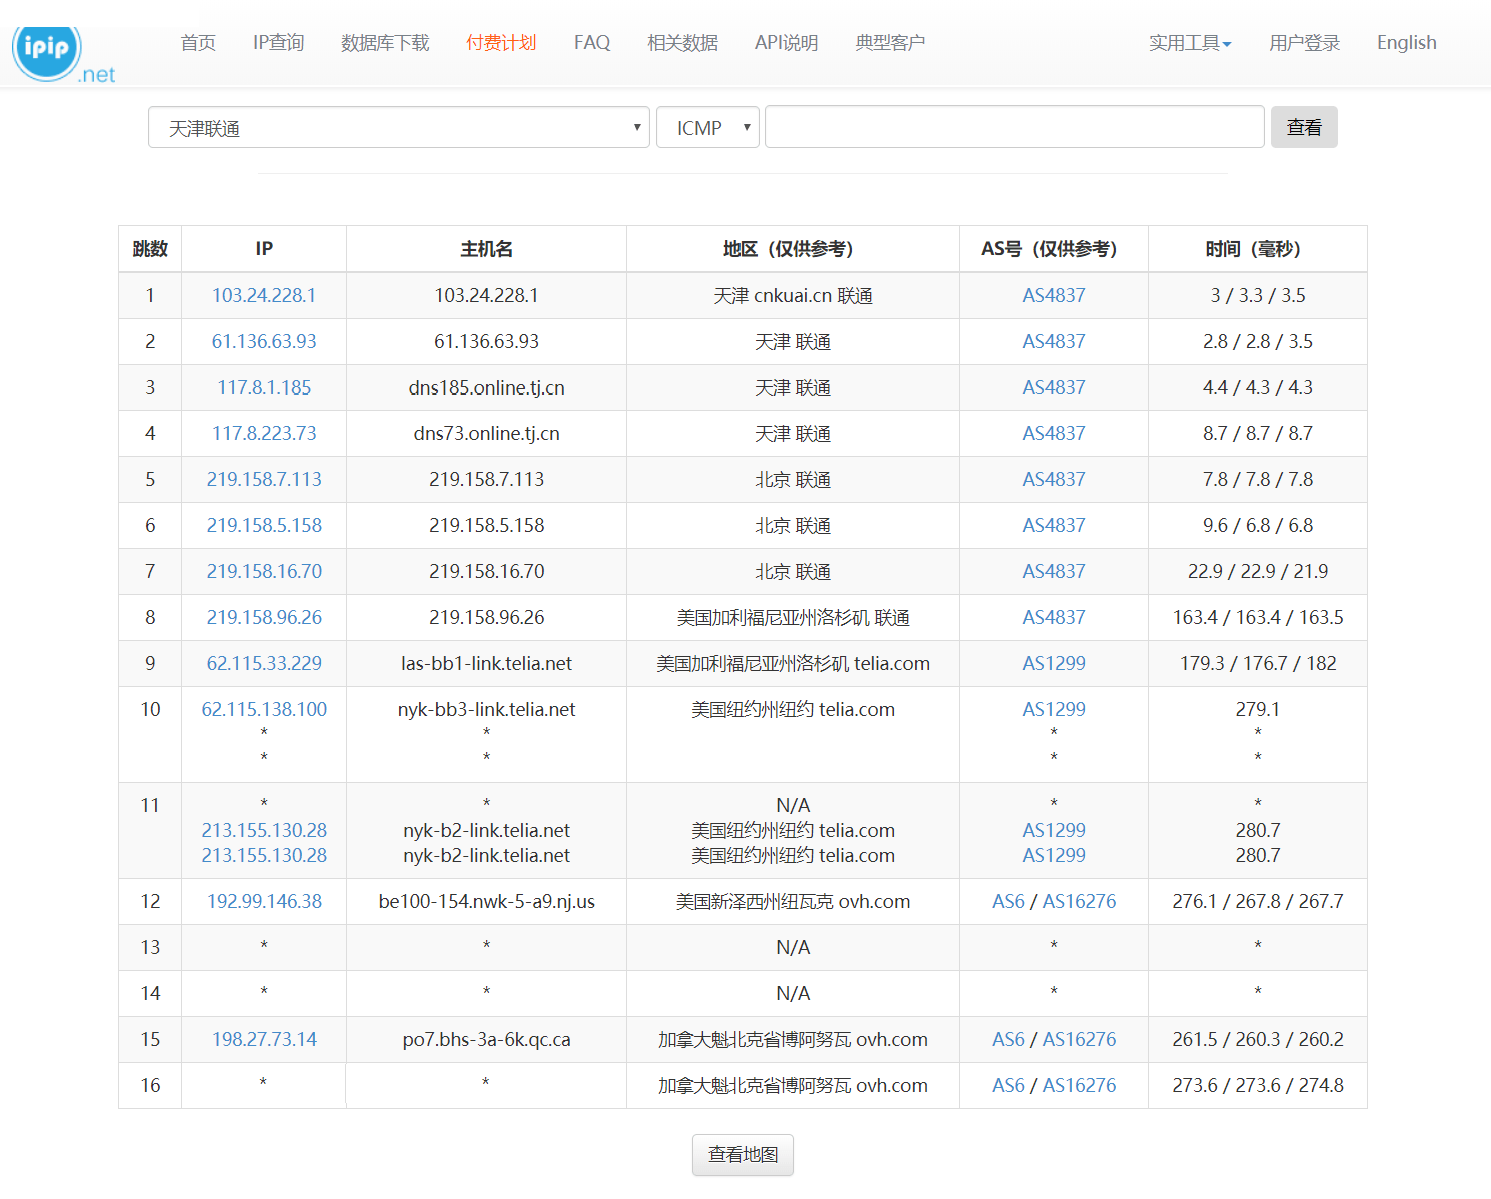Open IP link 61.136.63.93

pyautogui.click(x=264, y=342)
